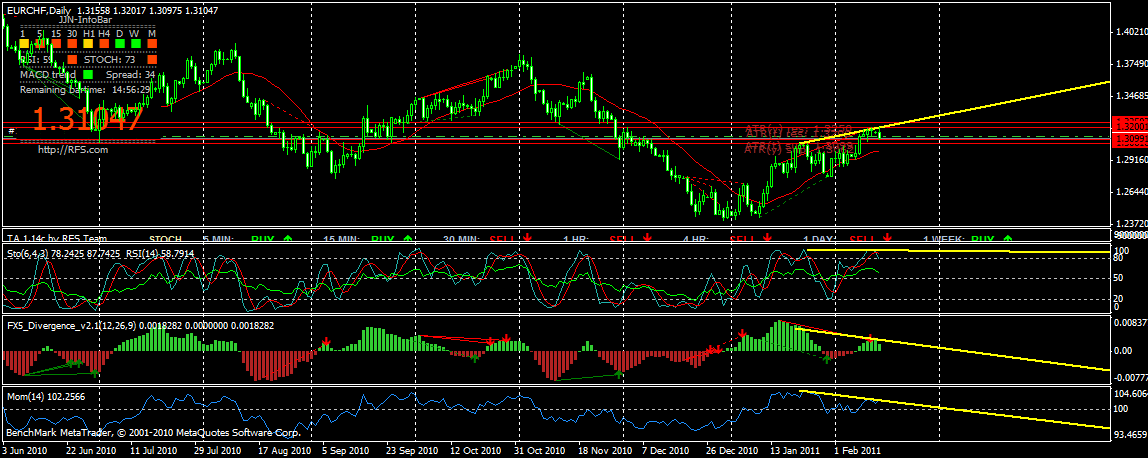Click the JJN-InfoBar title label
Image resolution: width=1148 pixels, height=458 pixels.
[x=85, y=20]
